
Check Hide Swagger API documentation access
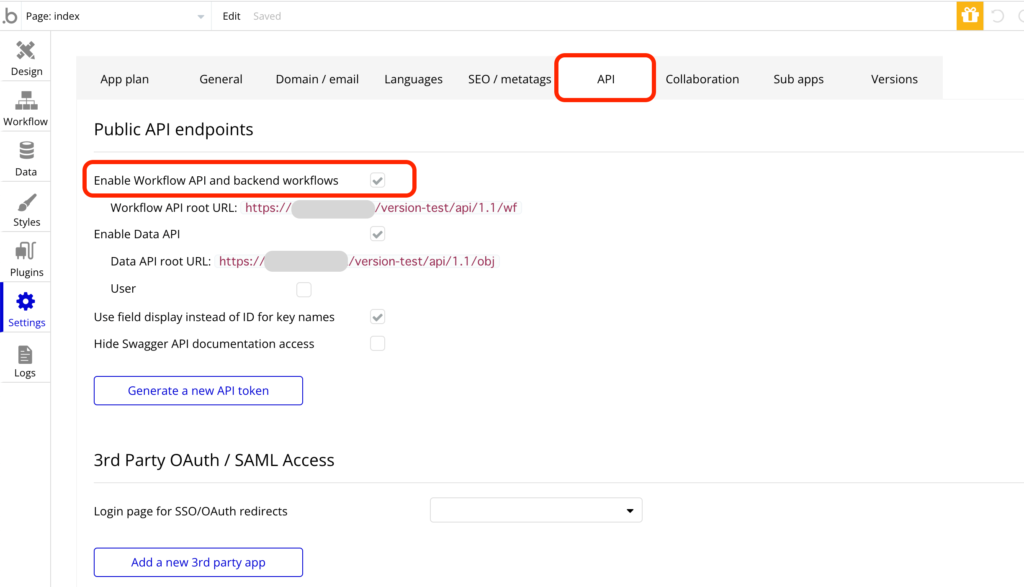pos(377,343)
